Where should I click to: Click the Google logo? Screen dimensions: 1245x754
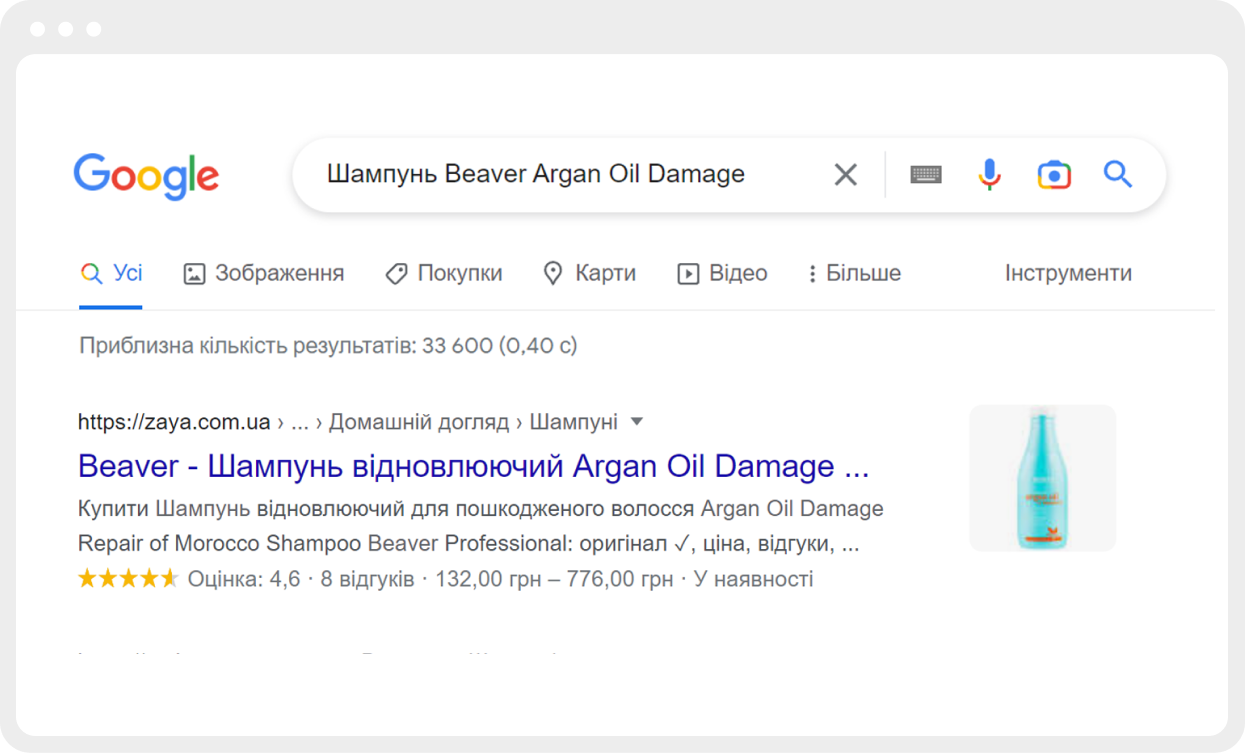tap(146, 176)
